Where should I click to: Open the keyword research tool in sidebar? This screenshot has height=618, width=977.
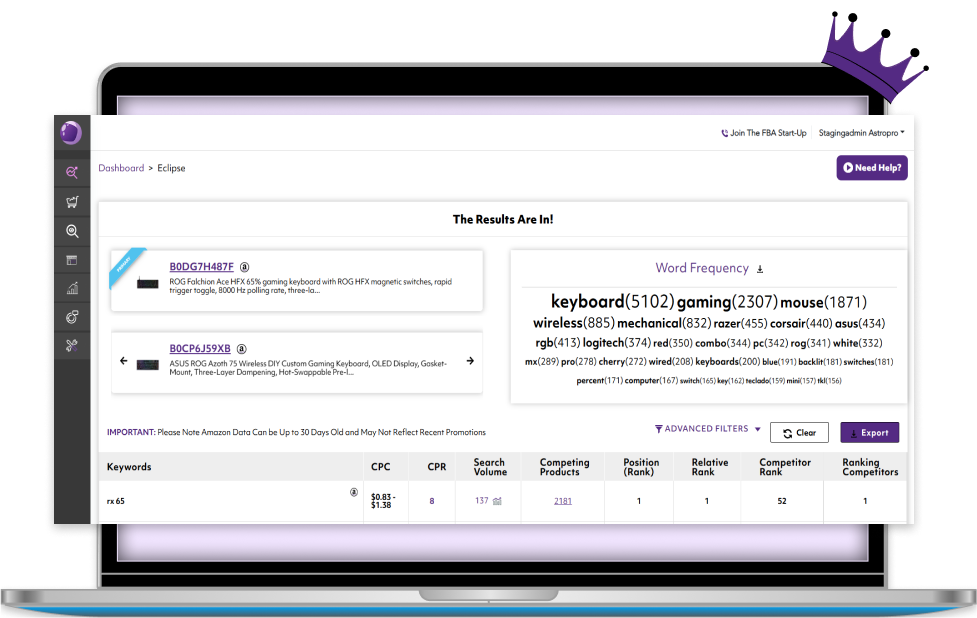[x=72, y=172]
